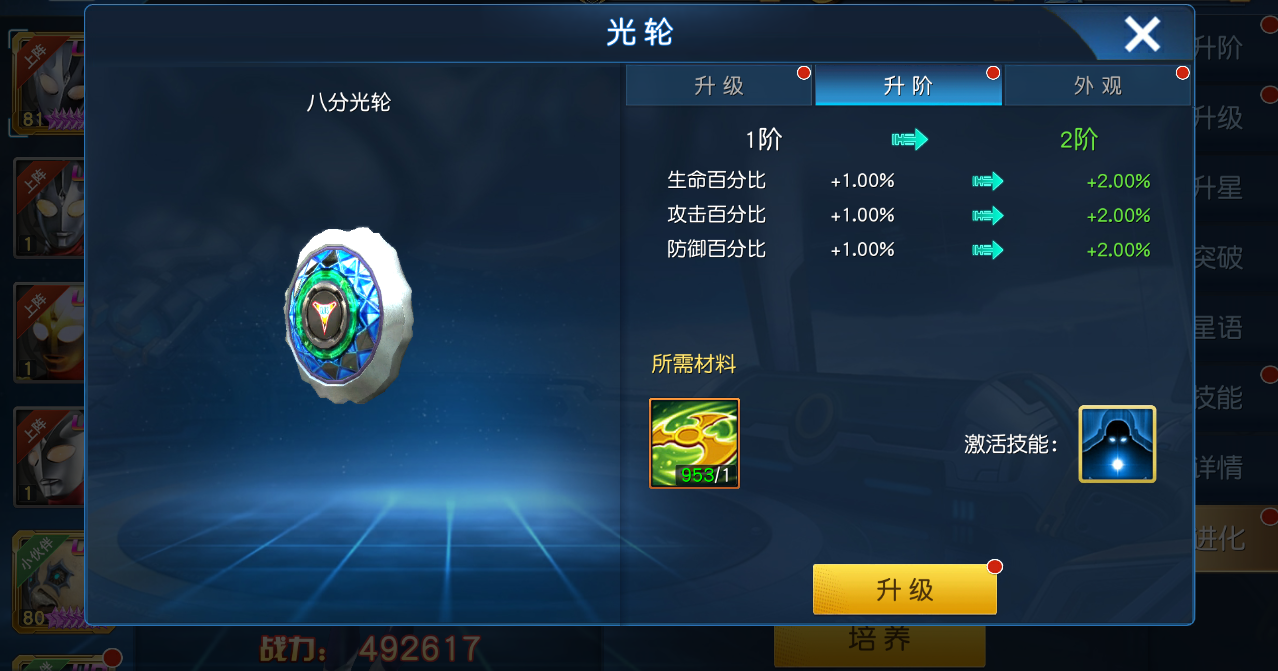Click the green light wheel material icon
The height and width of the screenshot is (671, 1278).
click(694, 443)
